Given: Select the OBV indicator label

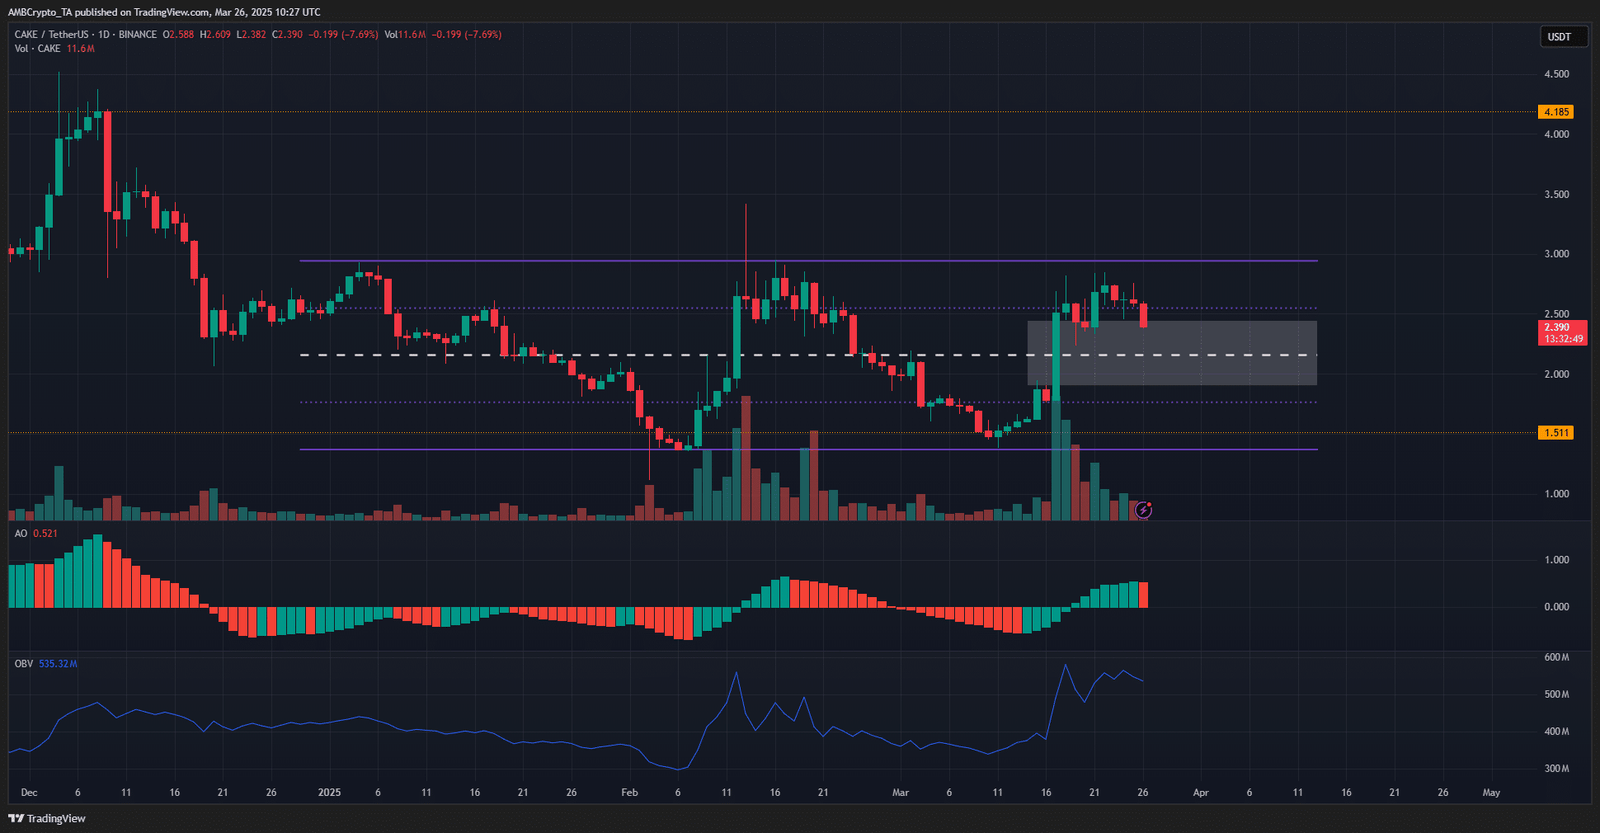Looking at the screenshot, I should tap(24, 664).
